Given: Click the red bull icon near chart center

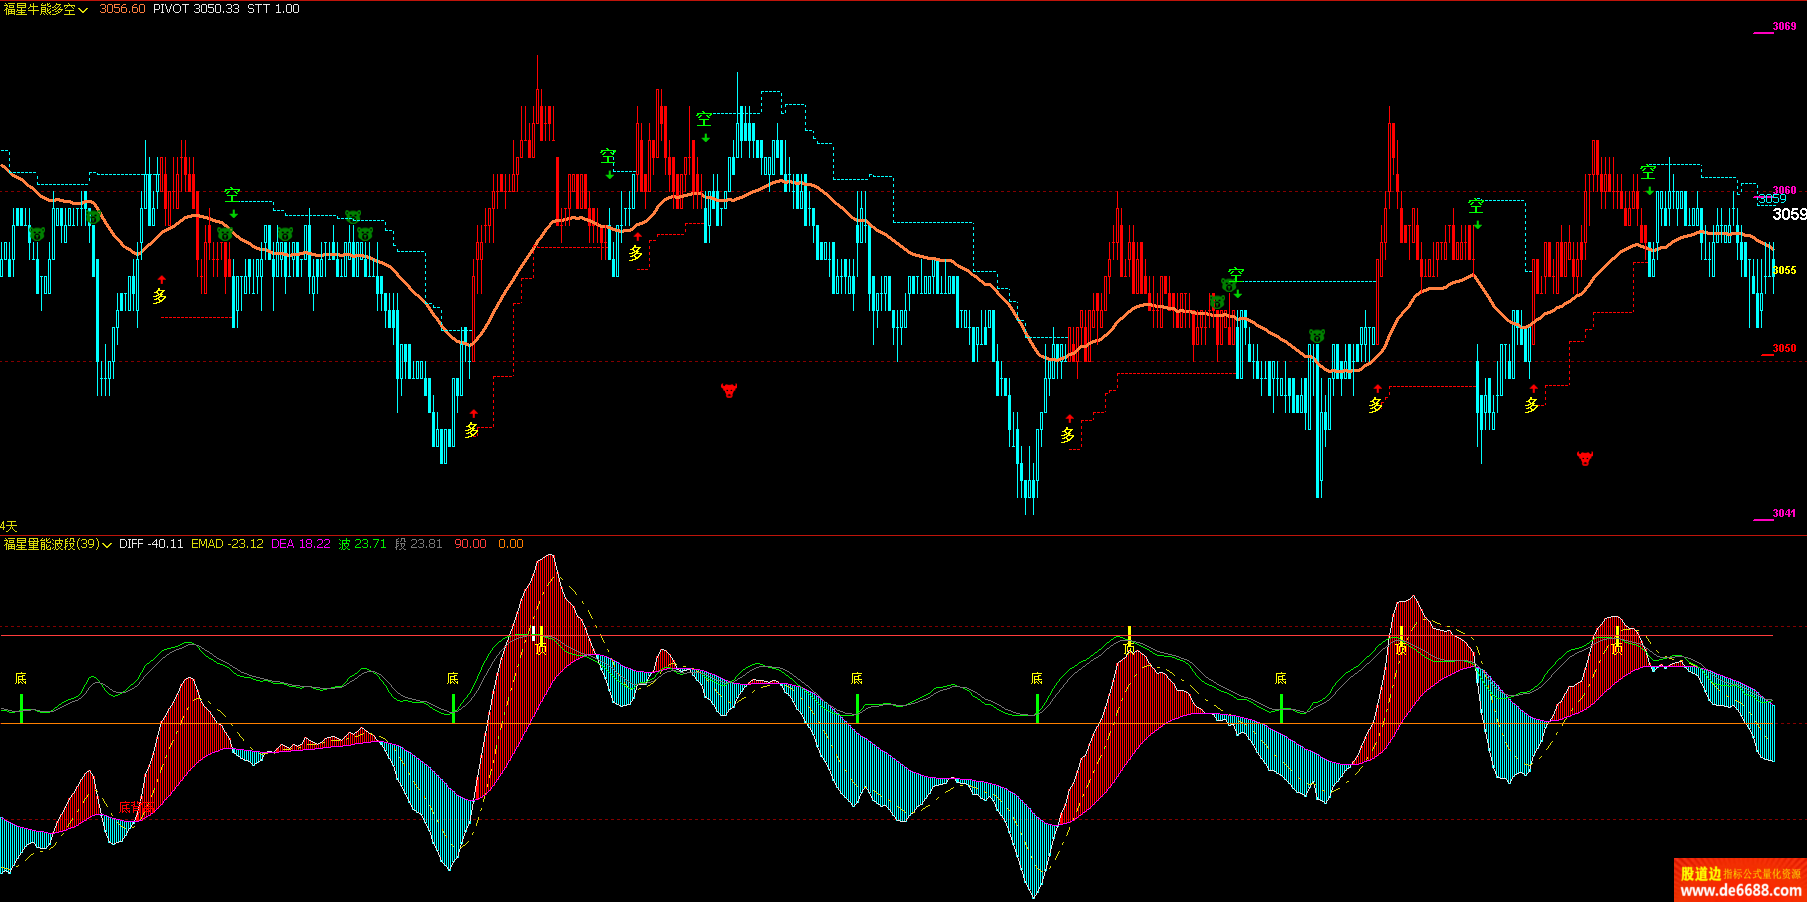Looking at the screenshot, I should coord(729,390).
